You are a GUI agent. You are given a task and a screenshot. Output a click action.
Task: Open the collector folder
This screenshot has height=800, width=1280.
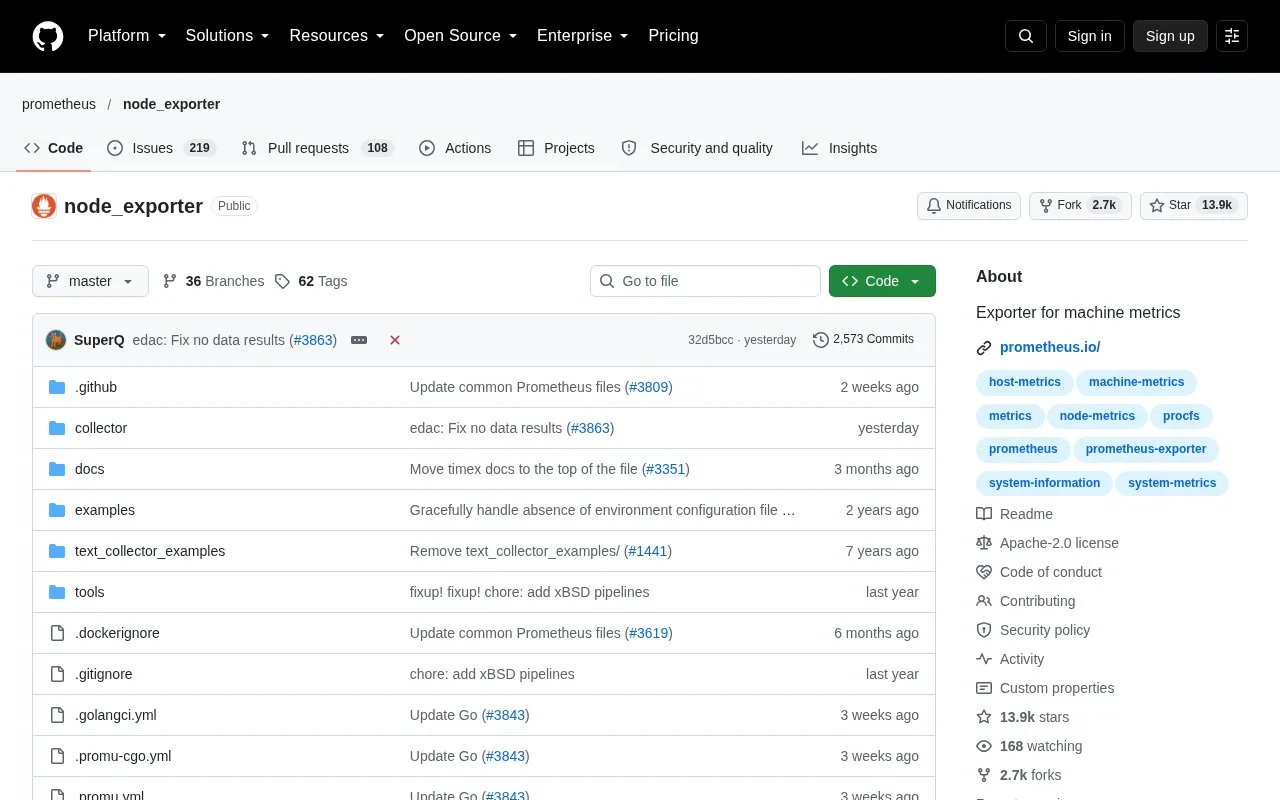[101, 428]
